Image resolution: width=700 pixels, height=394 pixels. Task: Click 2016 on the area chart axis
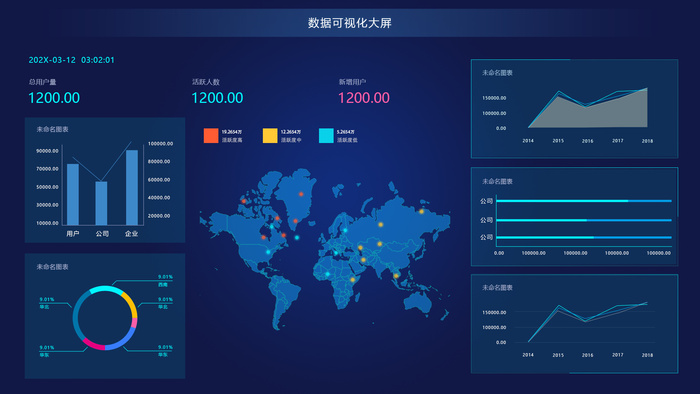588,141
